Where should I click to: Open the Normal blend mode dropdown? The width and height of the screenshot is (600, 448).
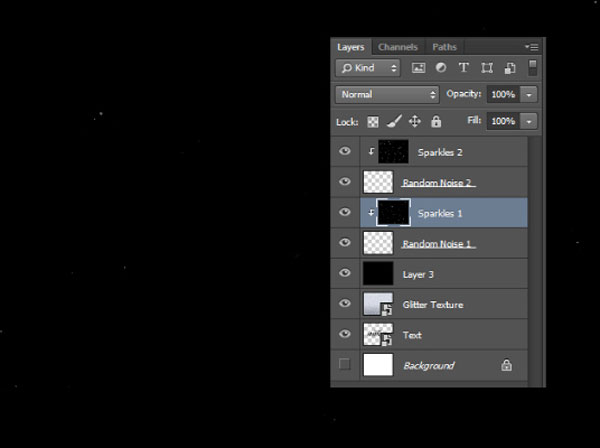(x=387, y=94)
